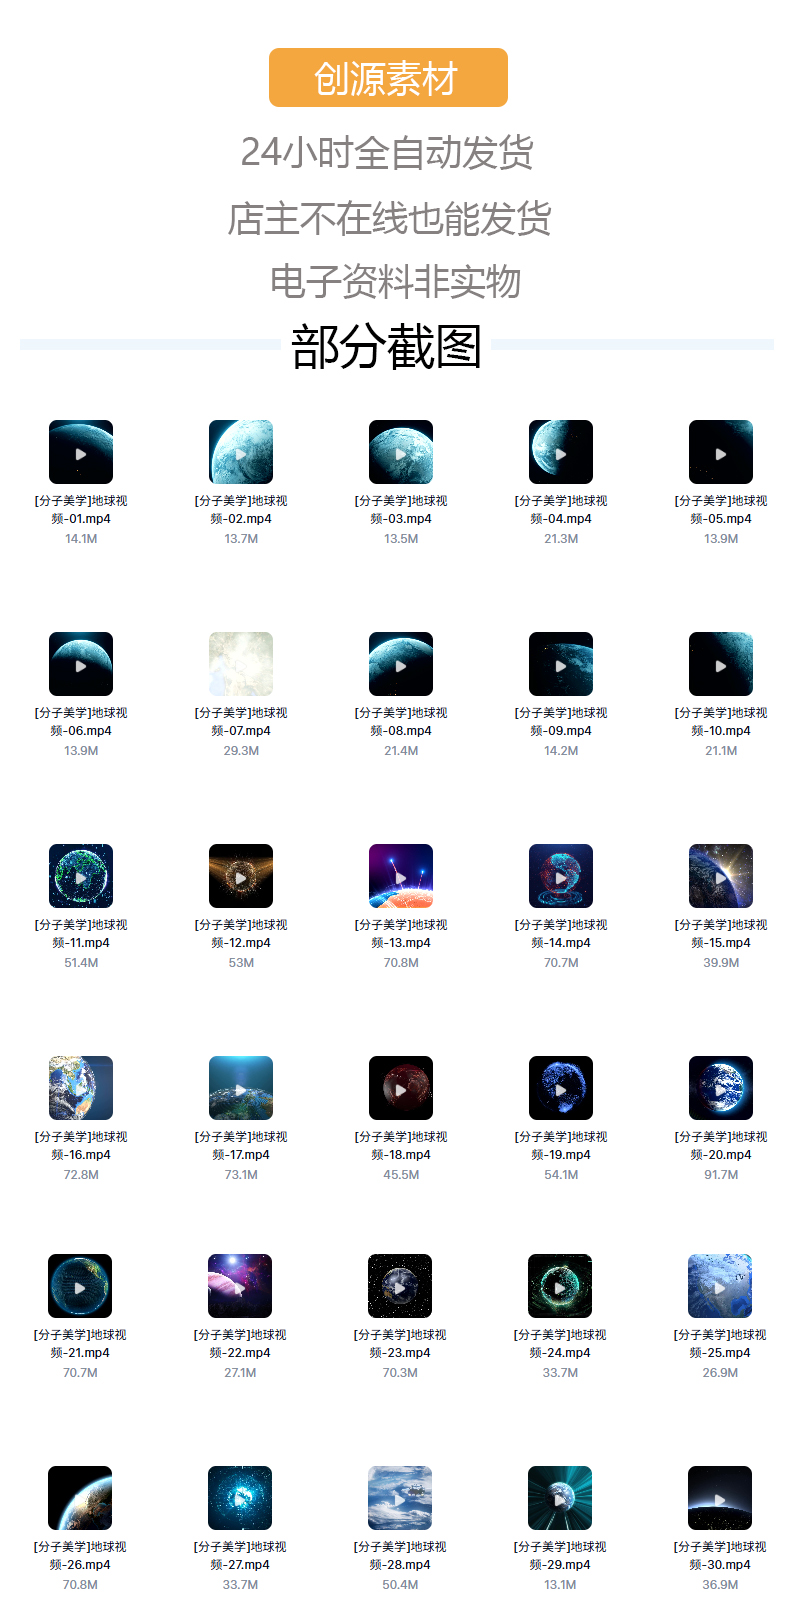The width and height of the screenshot is (800, 1600).
Task: Click the 24小时全自动发货 text line
Action: (x=387, y=152)
